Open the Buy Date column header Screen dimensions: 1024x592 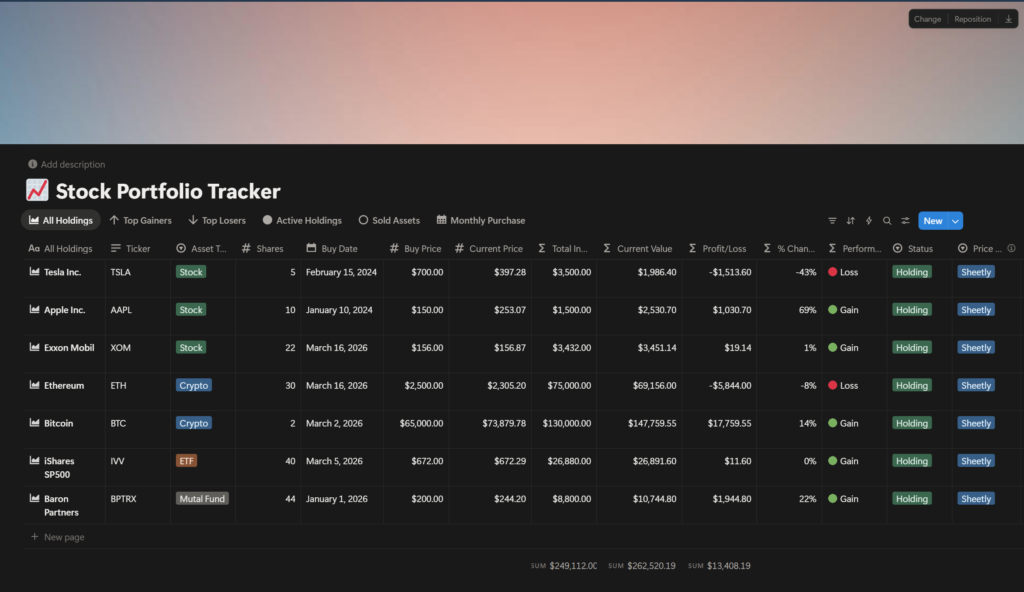(332, 248)
